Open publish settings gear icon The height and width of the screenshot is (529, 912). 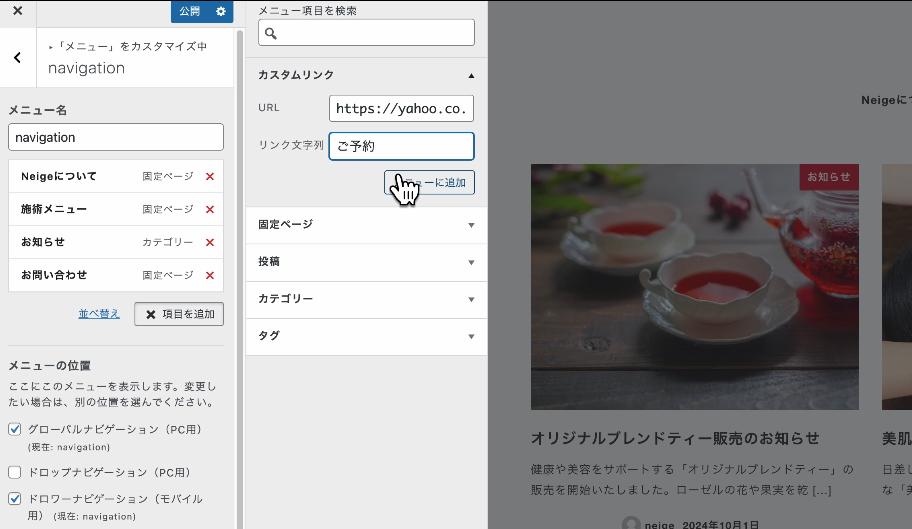click(x=220, y=11)
